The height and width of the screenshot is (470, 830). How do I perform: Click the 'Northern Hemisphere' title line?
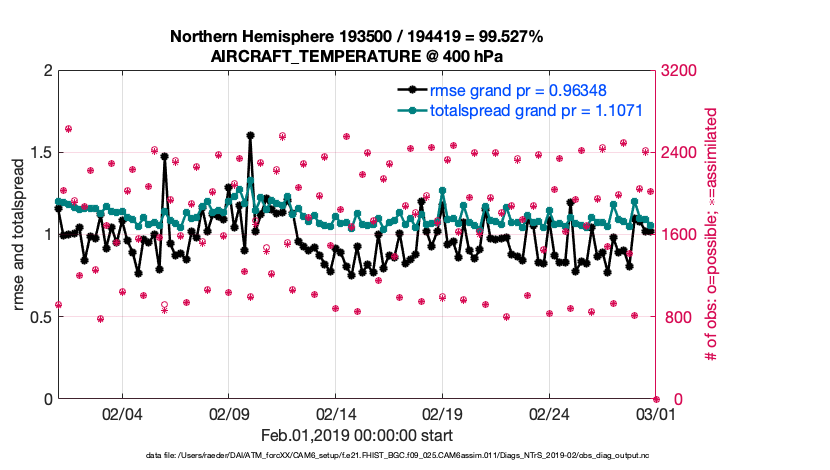(356, 37)
